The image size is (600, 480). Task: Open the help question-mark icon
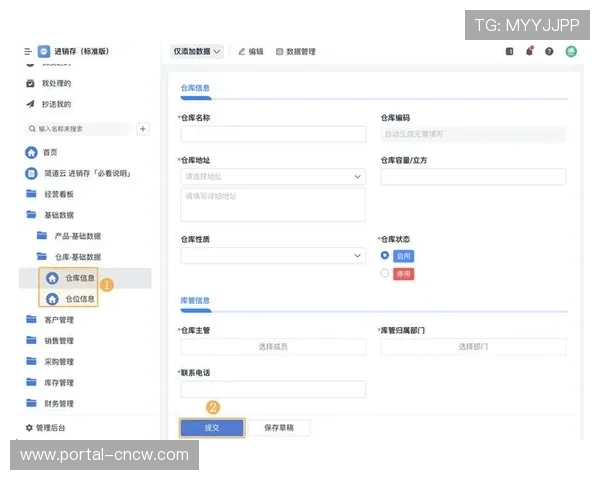[x=549, y=51]
